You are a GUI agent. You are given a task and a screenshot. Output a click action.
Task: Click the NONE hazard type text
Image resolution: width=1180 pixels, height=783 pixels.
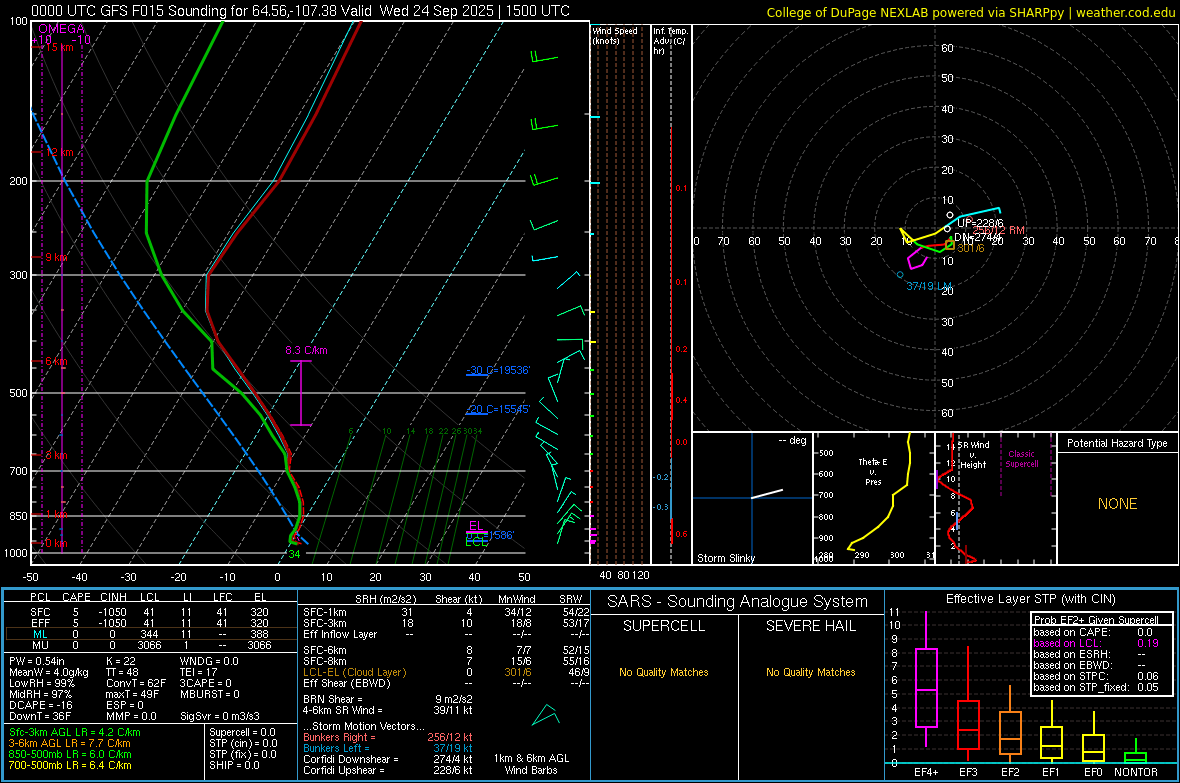point(1117,504)
